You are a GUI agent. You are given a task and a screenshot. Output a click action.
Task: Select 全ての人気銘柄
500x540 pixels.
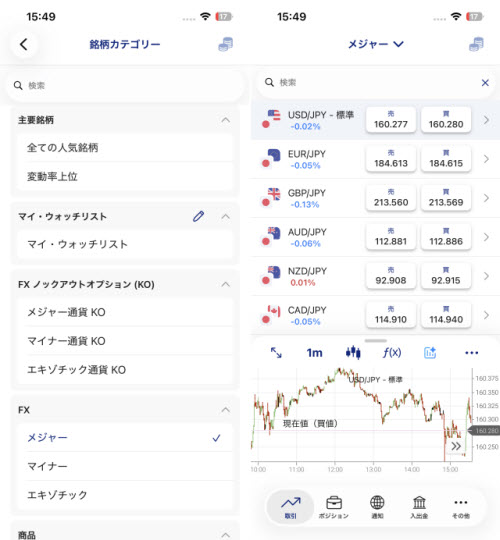(x=125, y=147)
